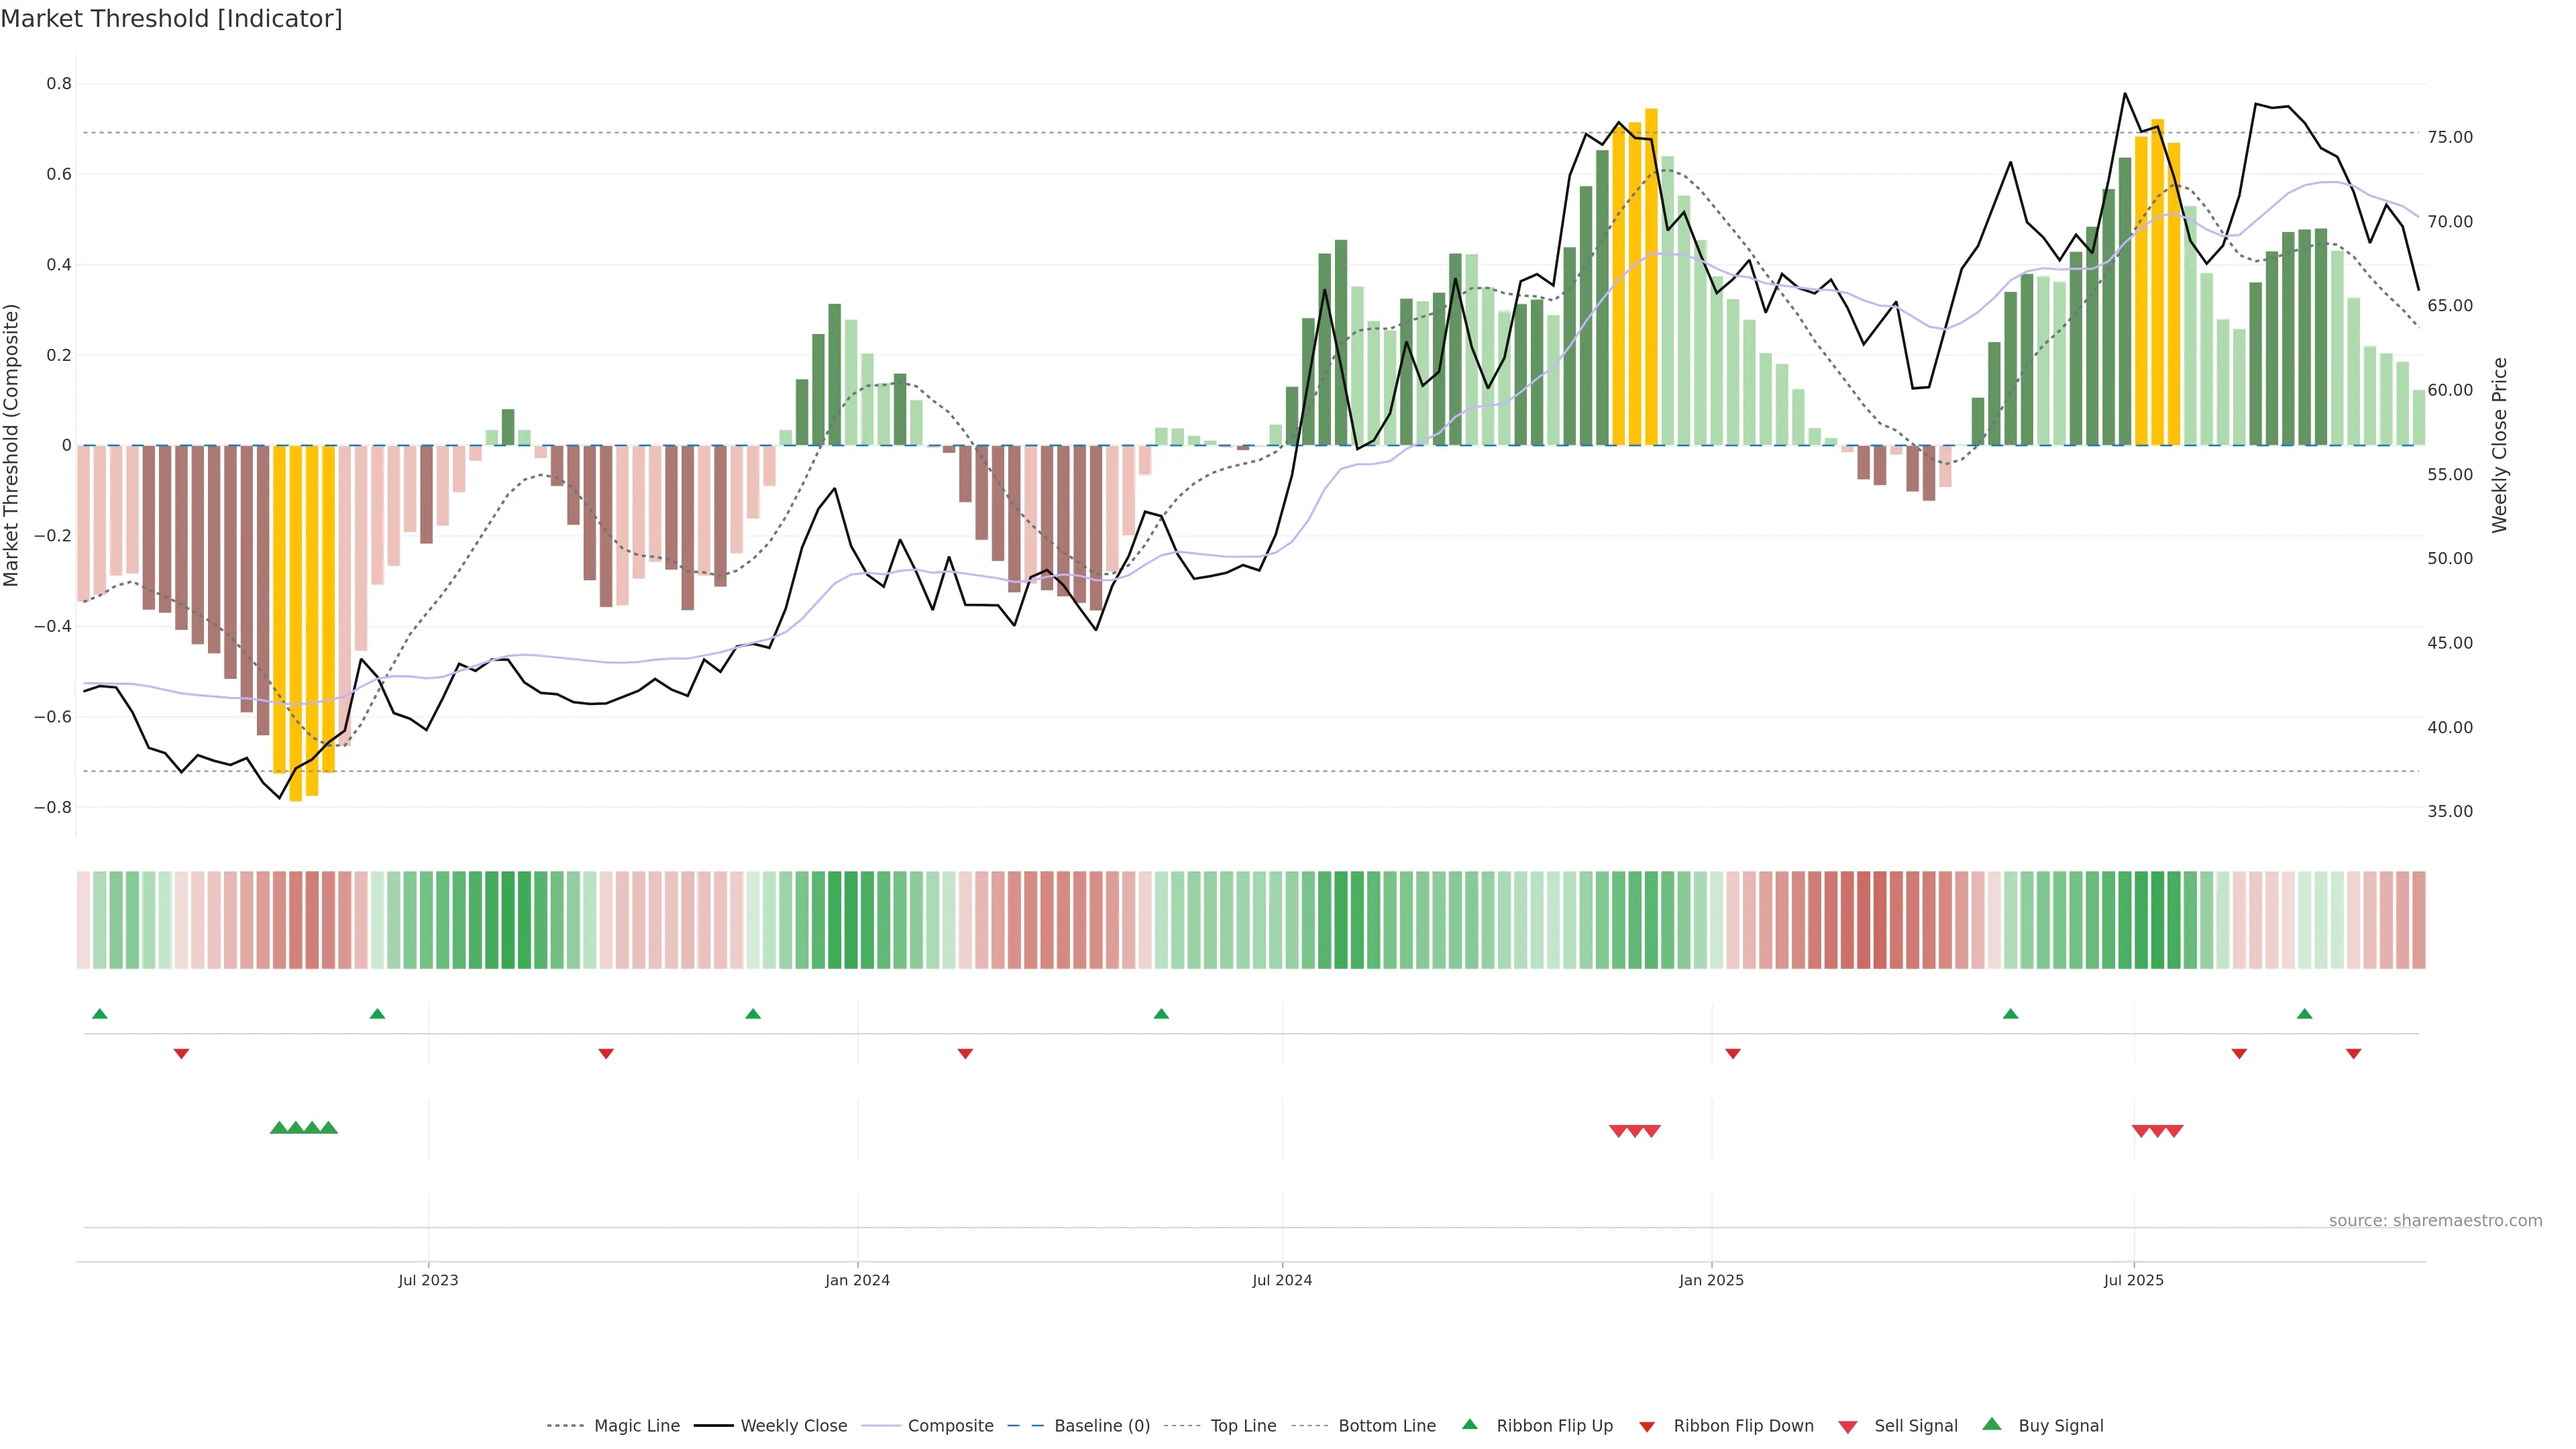2576x1449 pixels.
Task: Select flip-up marker between Jan 2024 and Jul 2024
Action: pos(1161,1014)
